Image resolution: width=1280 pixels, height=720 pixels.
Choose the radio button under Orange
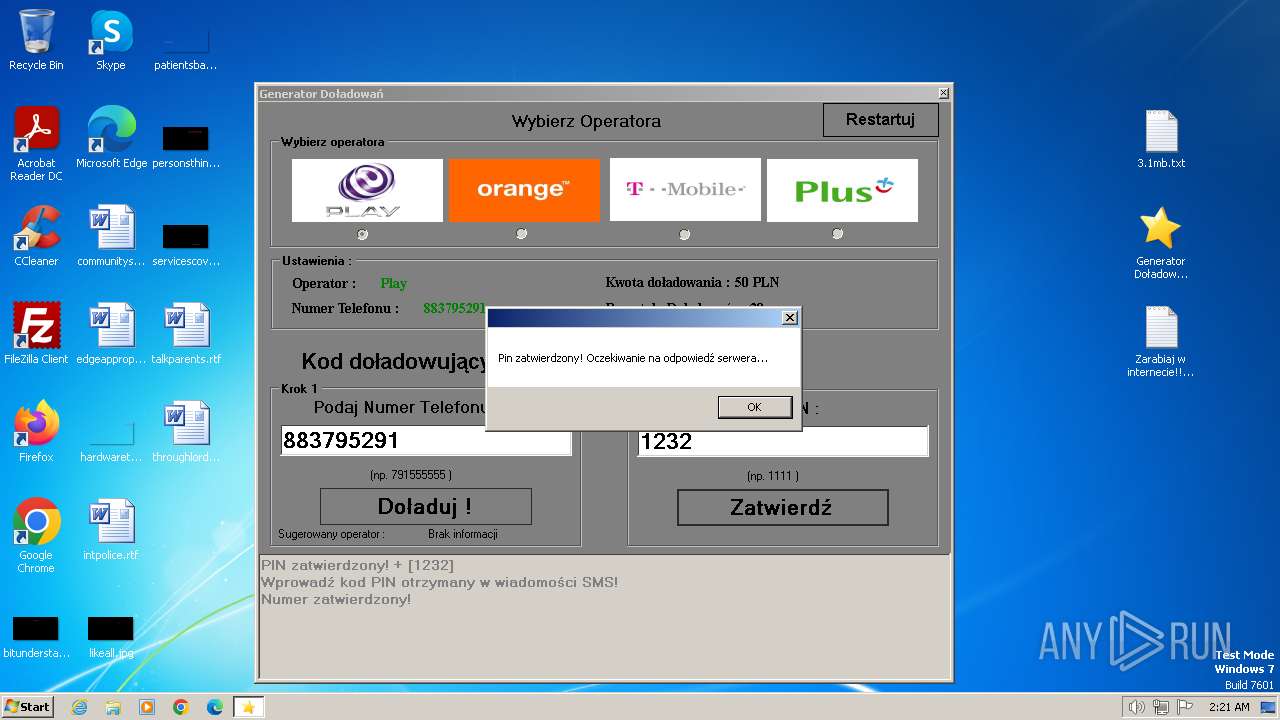coord(521,234)
